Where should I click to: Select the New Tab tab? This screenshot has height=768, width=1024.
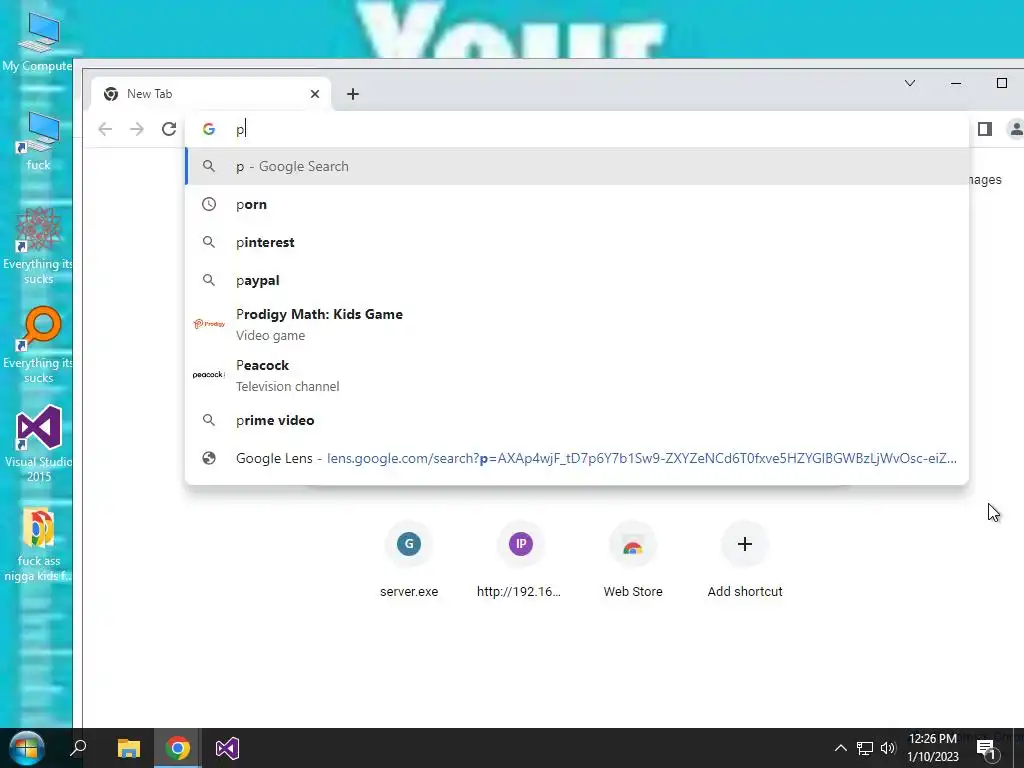pos(211,94)
